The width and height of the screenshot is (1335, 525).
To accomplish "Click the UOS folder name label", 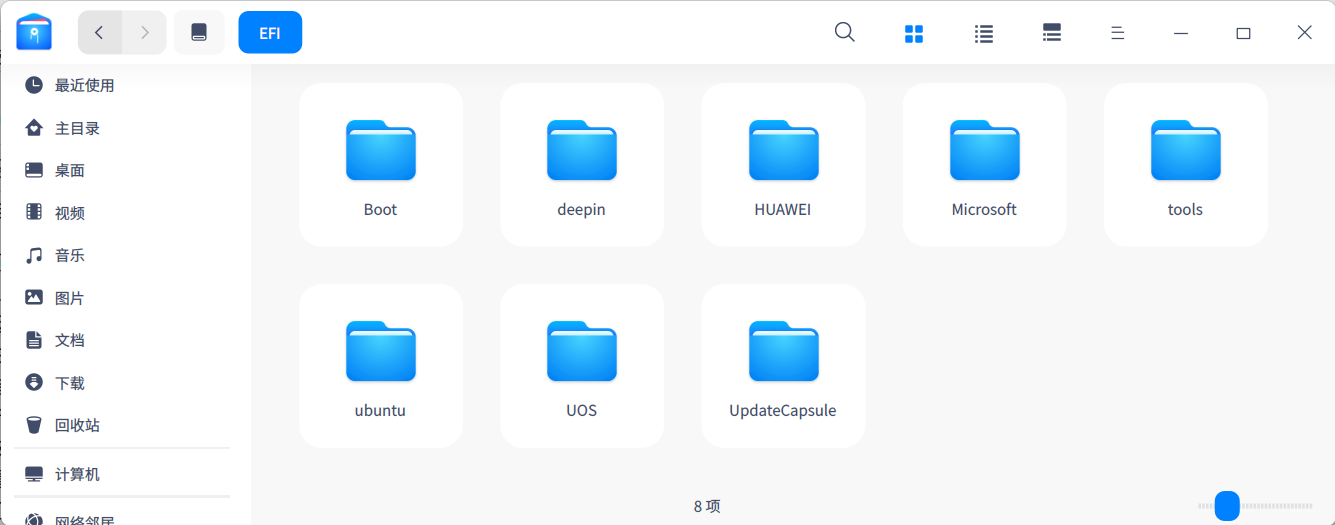I will [x=582, y=411].
